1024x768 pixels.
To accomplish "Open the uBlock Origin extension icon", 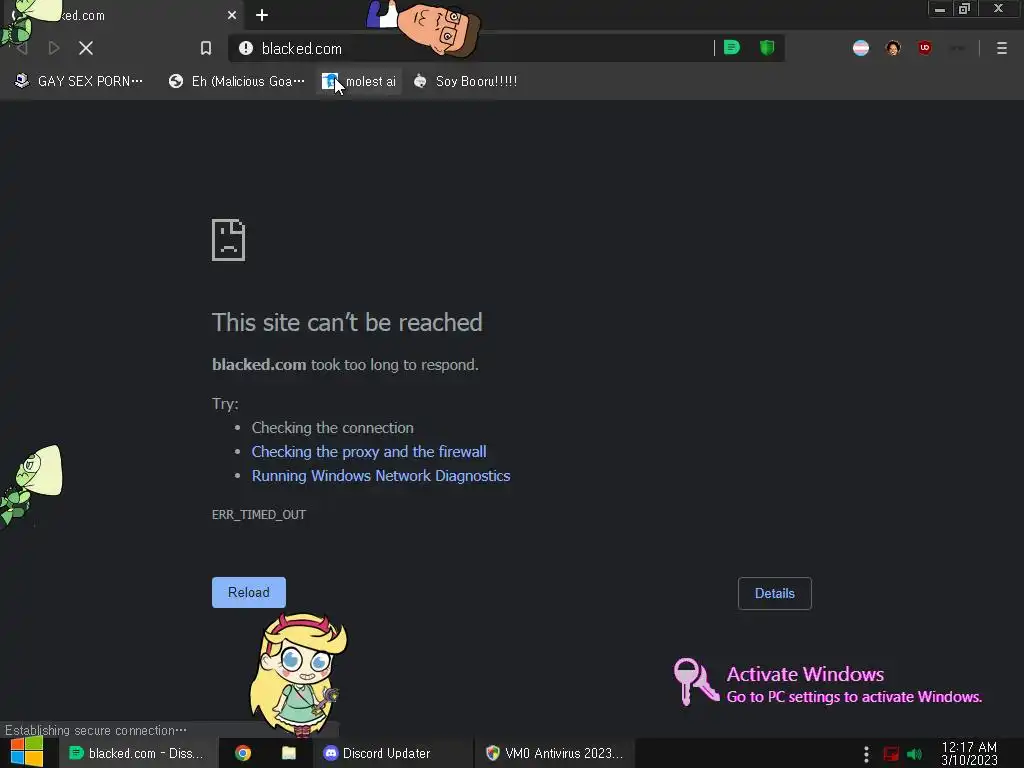I will point(924,48).
